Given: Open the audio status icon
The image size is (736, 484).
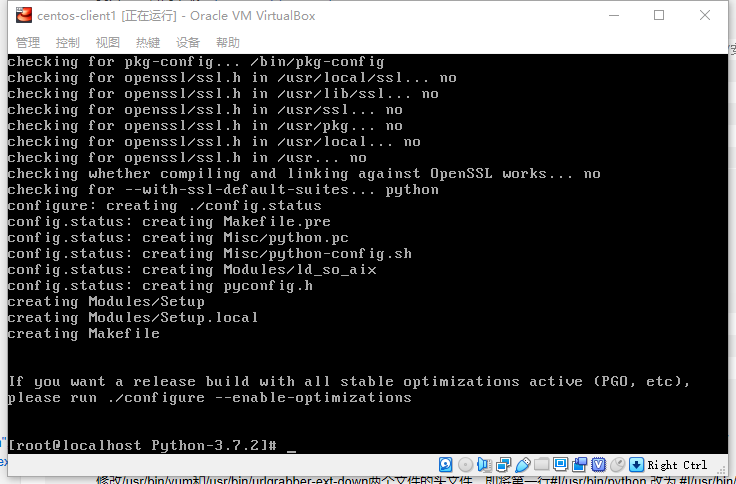Looking at the screenshot, I should (484, 465).
